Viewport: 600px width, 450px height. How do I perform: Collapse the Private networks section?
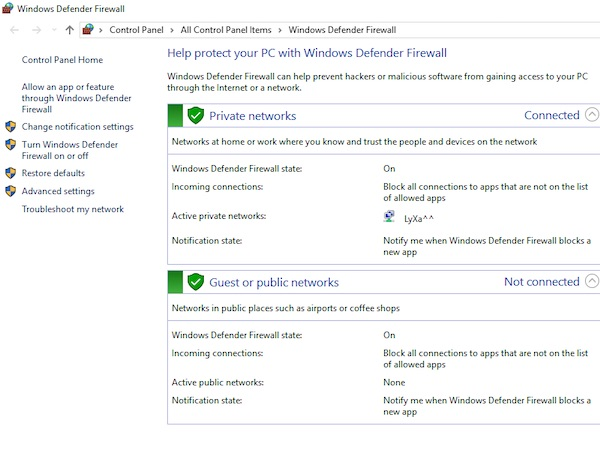point(592,115)
